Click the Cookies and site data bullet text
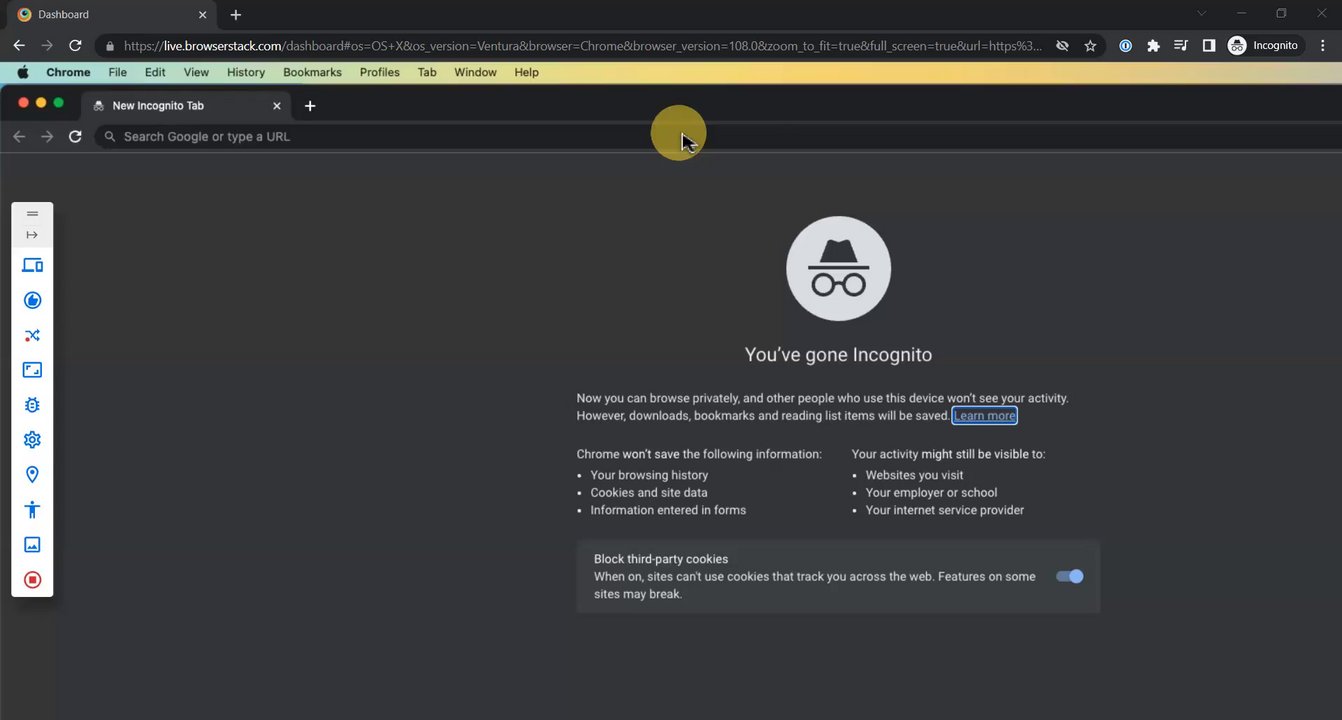This screenshot has width=1342, height=720. tap(649, 492)
